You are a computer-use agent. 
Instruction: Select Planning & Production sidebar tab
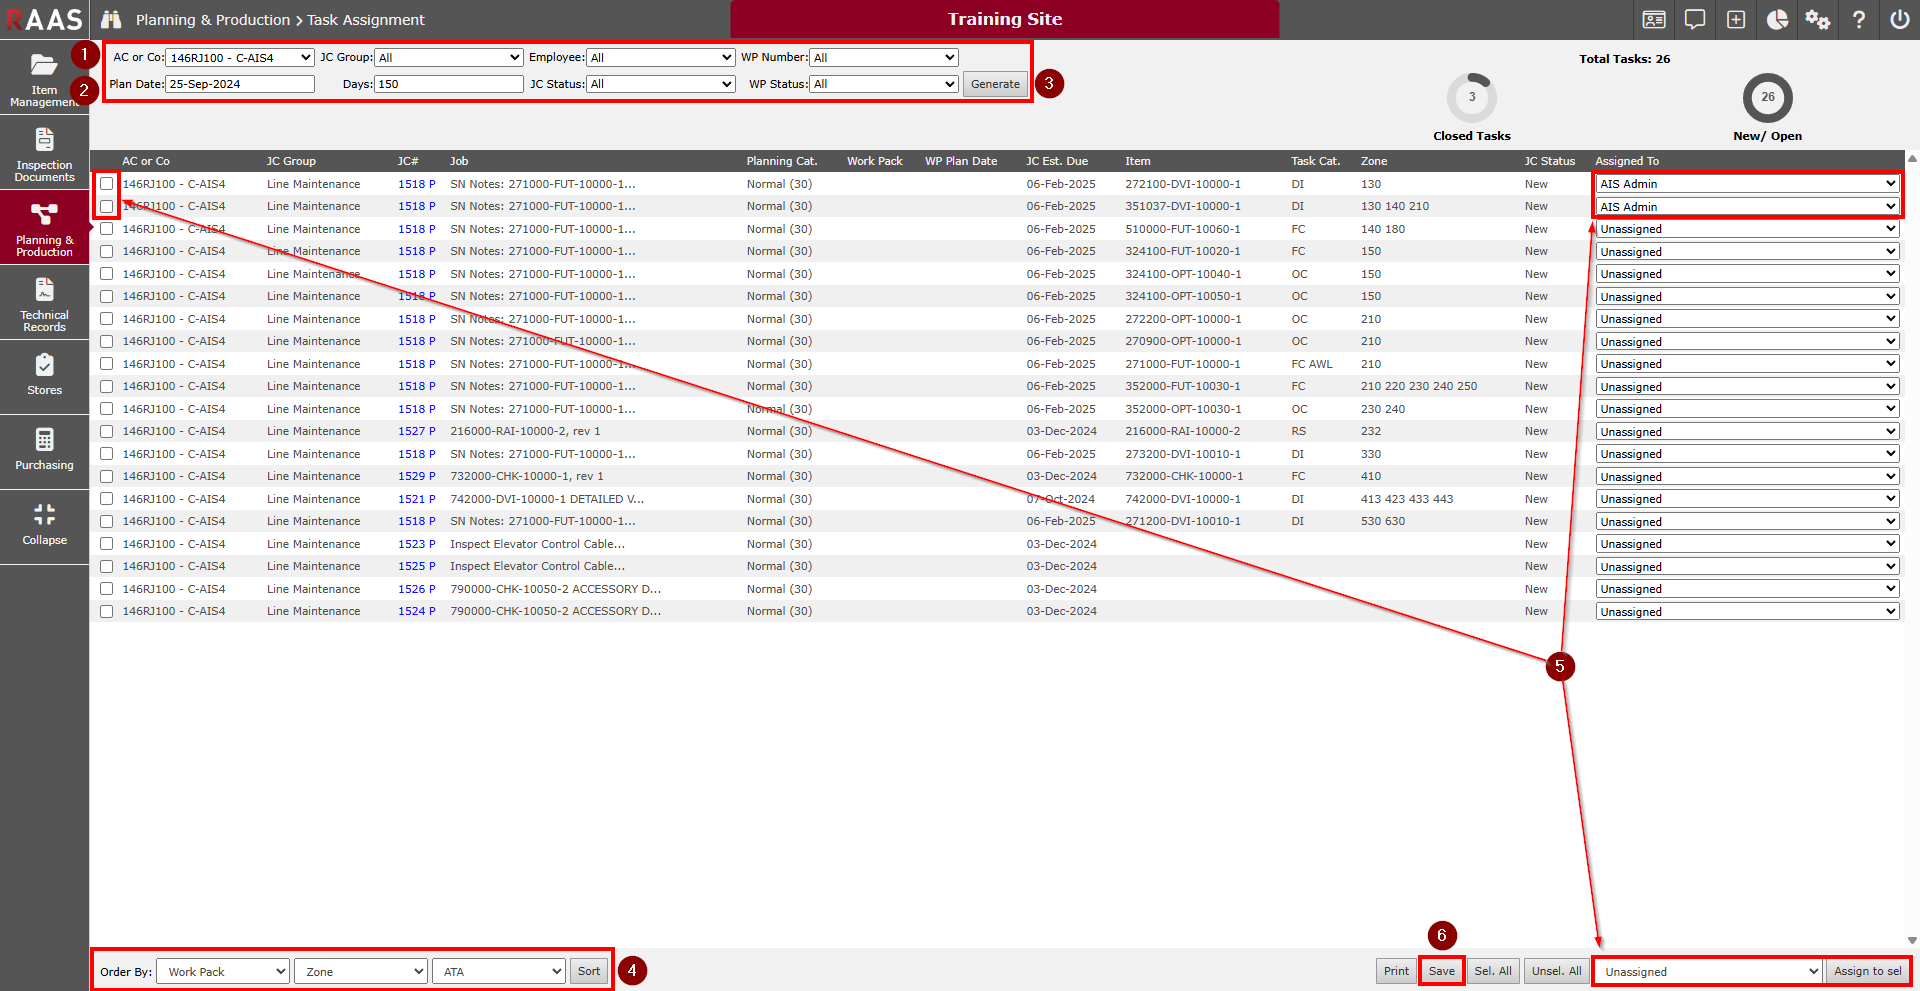[44, 229]
